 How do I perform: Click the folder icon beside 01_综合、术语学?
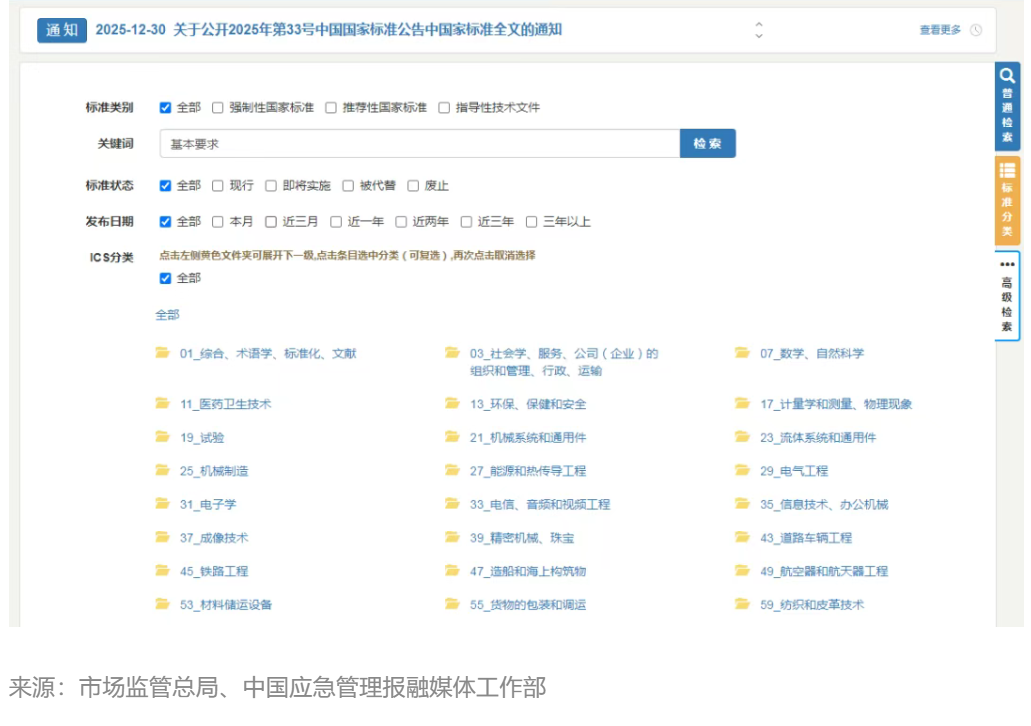[x=163, y=353]
